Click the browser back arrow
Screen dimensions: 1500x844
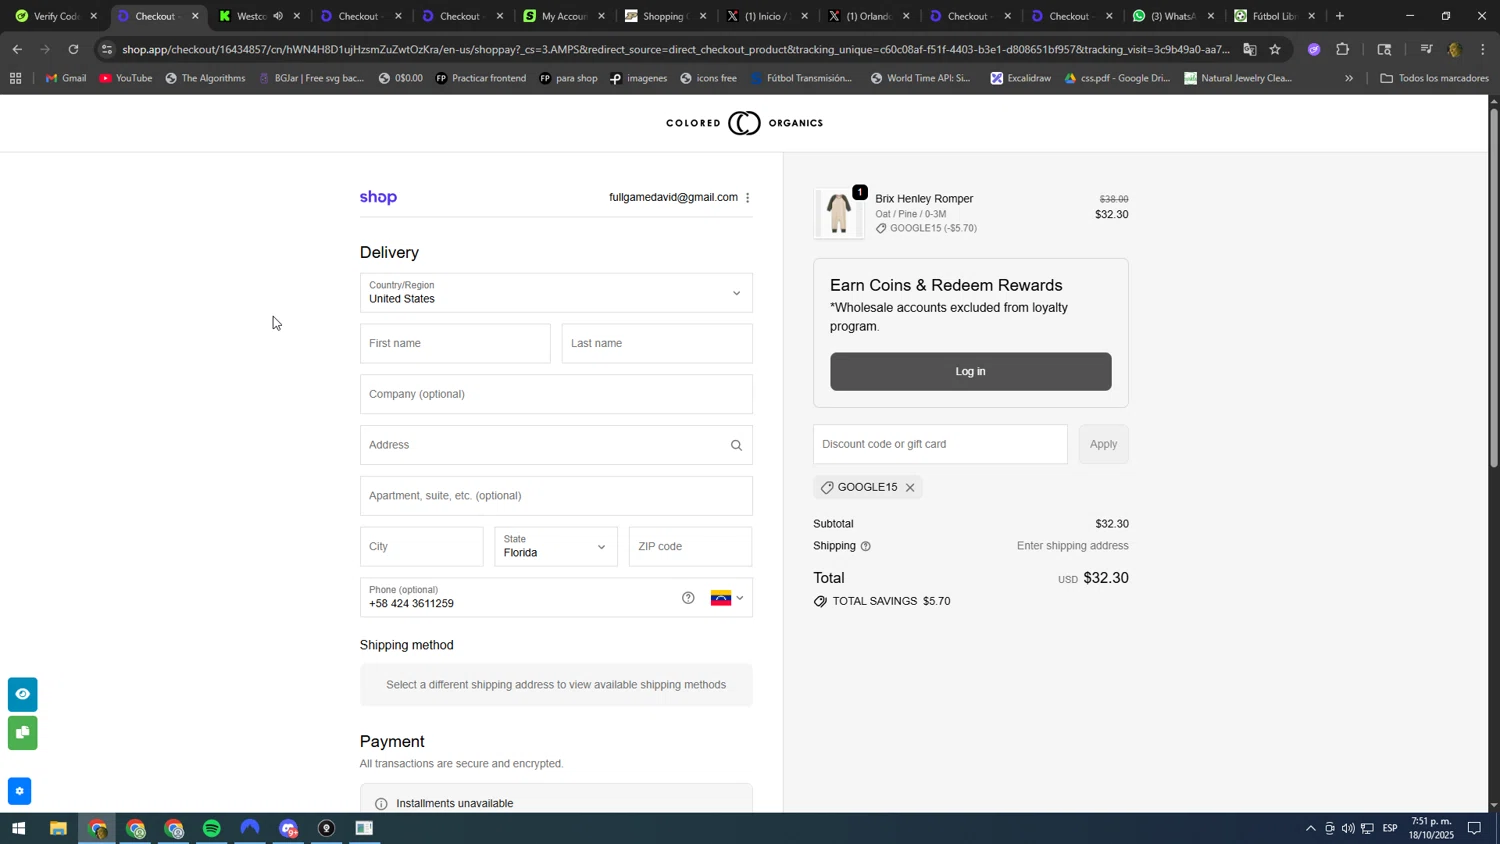pos(17,49)
